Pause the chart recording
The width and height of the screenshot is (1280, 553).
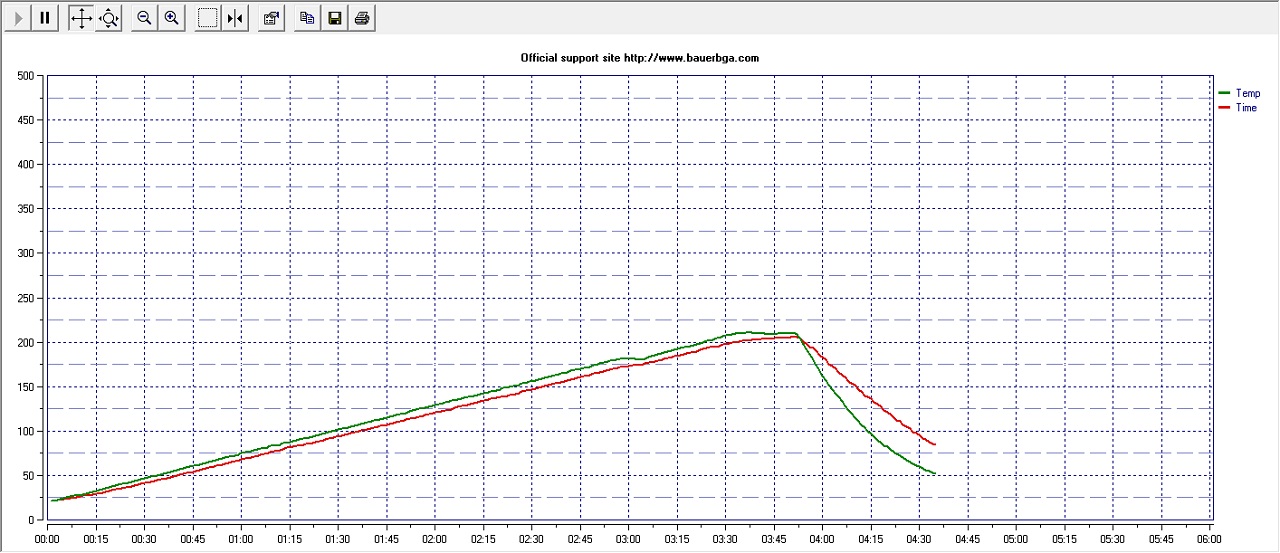[45, 18]
